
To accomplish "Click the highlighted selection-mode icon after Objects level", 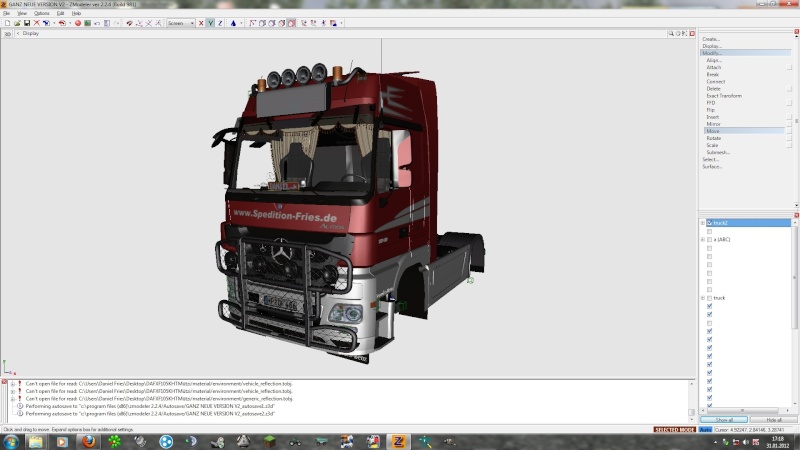I will 291,23.
